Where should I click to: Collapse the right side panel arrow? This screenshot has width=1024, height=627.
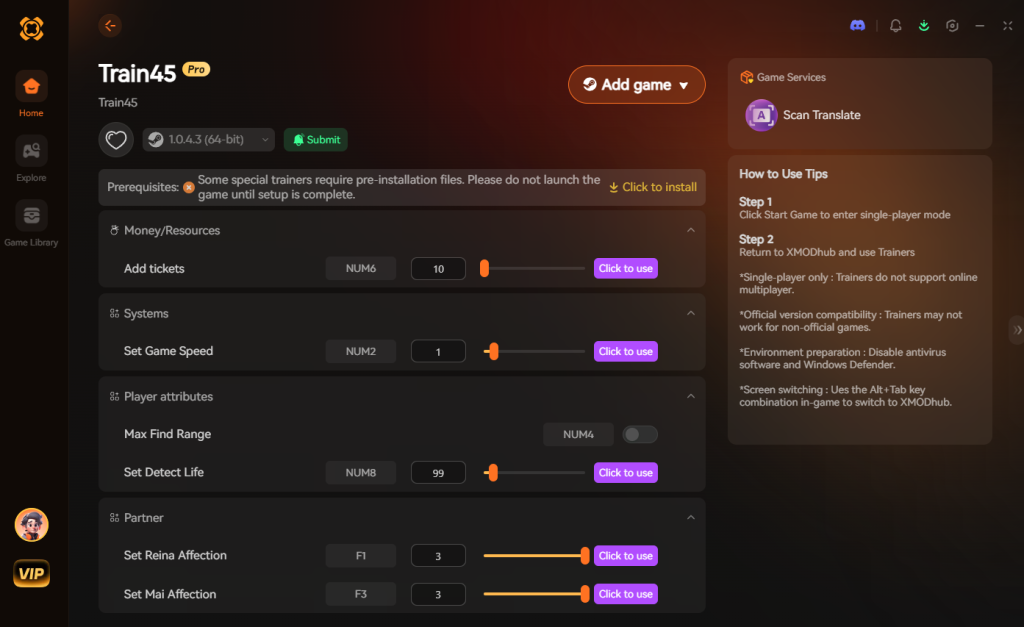[x=1017, y=330]
